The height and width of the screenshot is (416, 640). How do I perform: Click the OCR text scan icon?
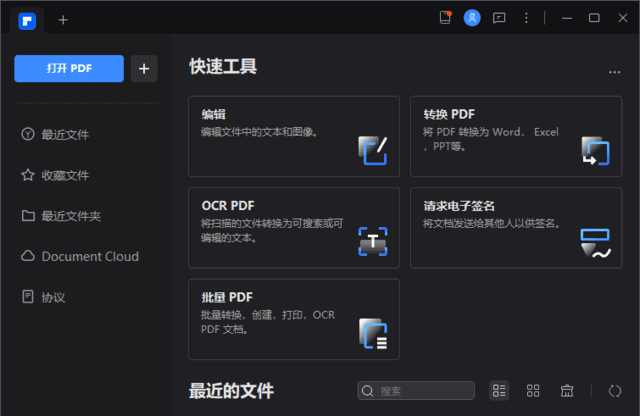pos(373,242)
